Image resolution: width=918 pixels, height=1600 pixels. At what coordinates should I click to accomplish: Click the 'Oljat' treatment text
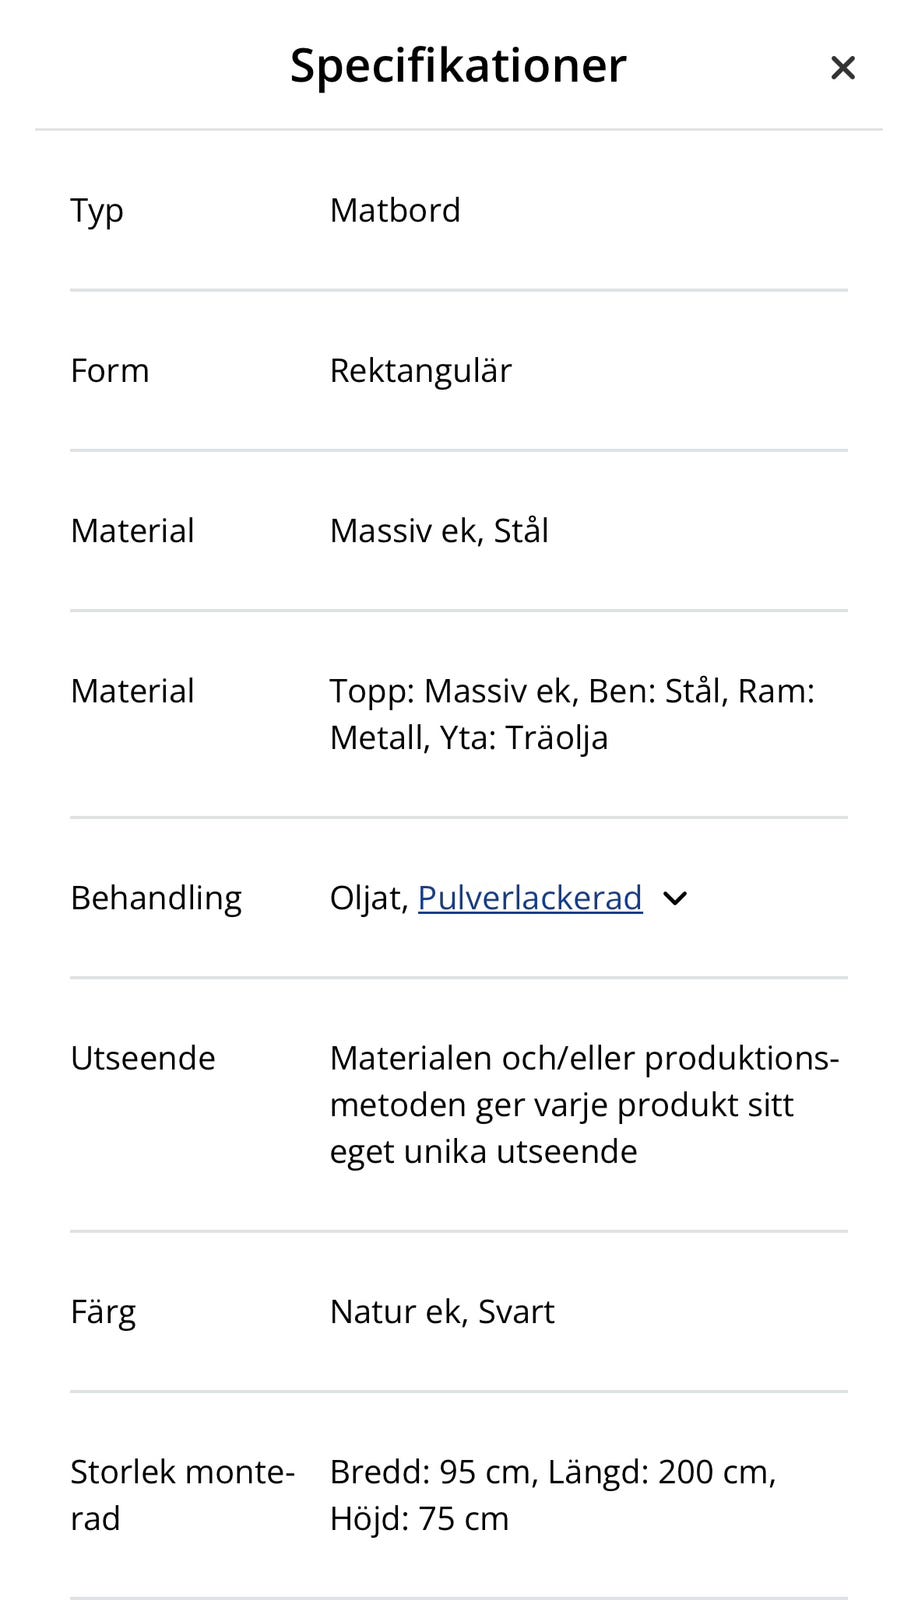click(366, 898)
